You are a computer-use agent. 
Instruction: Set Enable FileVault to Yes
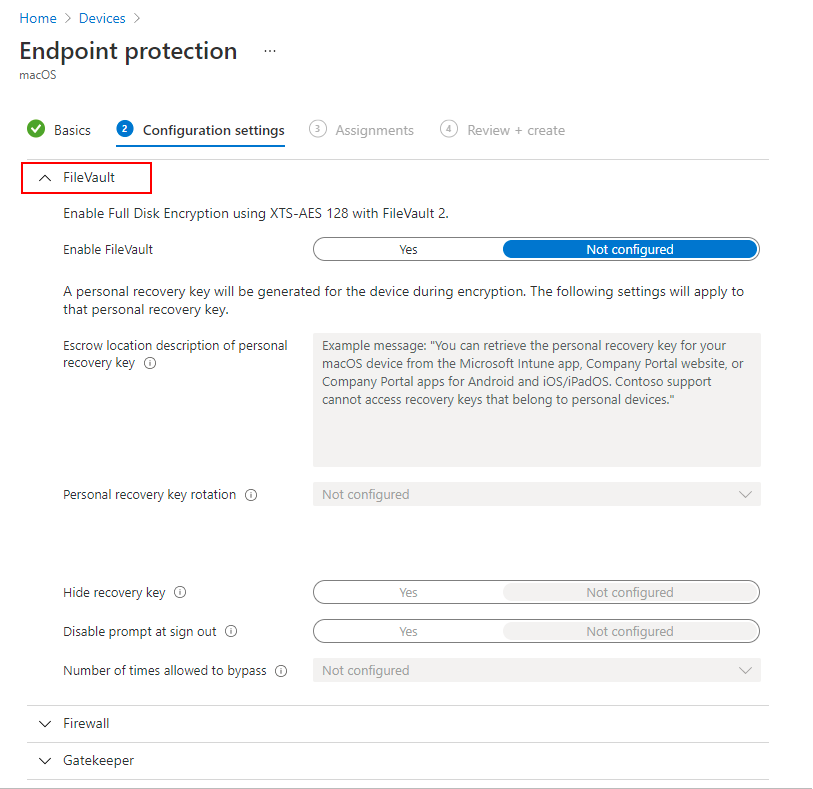[408, 250]
